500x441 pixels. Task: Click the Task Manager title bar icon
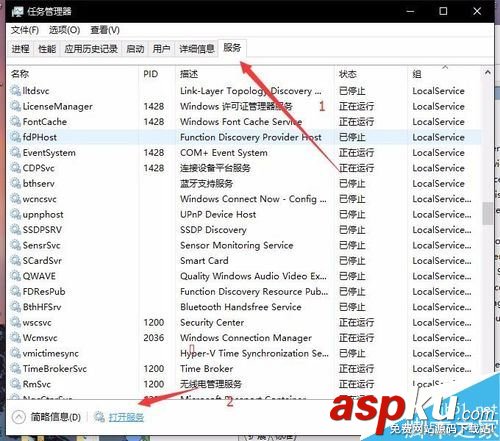point(17,11)
